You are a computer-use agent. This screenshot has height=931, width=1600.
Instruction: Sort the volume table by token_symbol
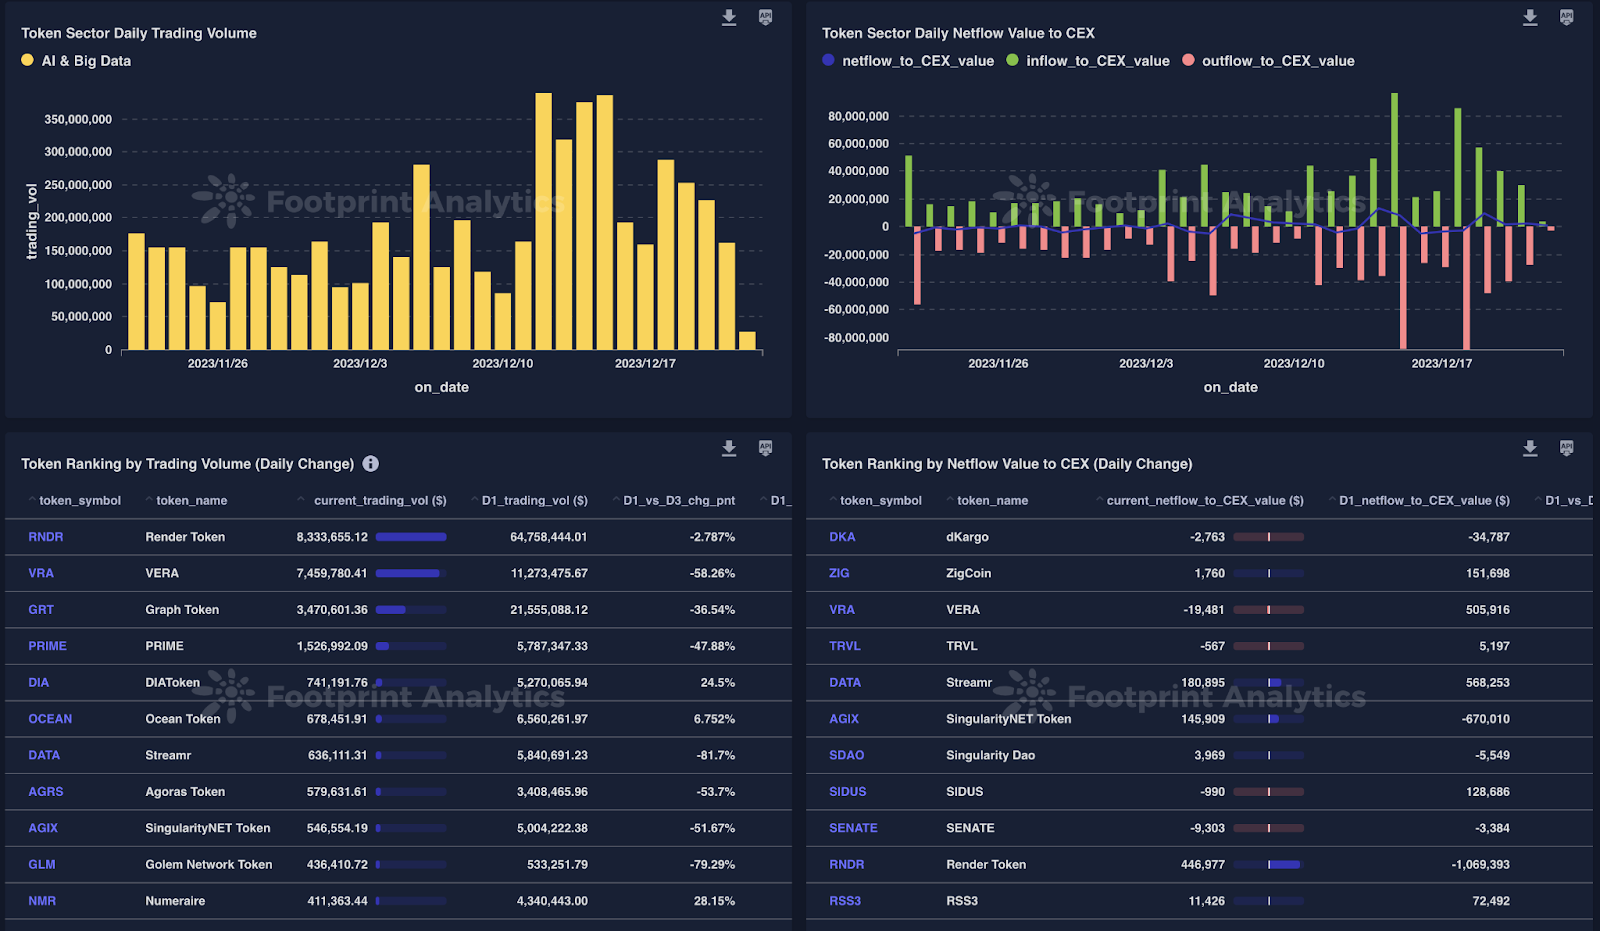(x=31, y=500)
